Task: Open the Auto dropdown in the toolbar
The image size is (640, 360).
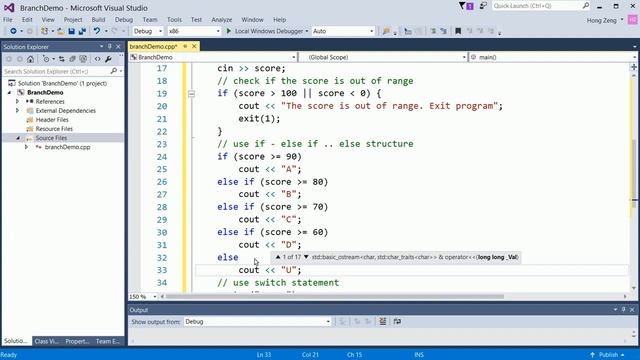Action: 343,31
